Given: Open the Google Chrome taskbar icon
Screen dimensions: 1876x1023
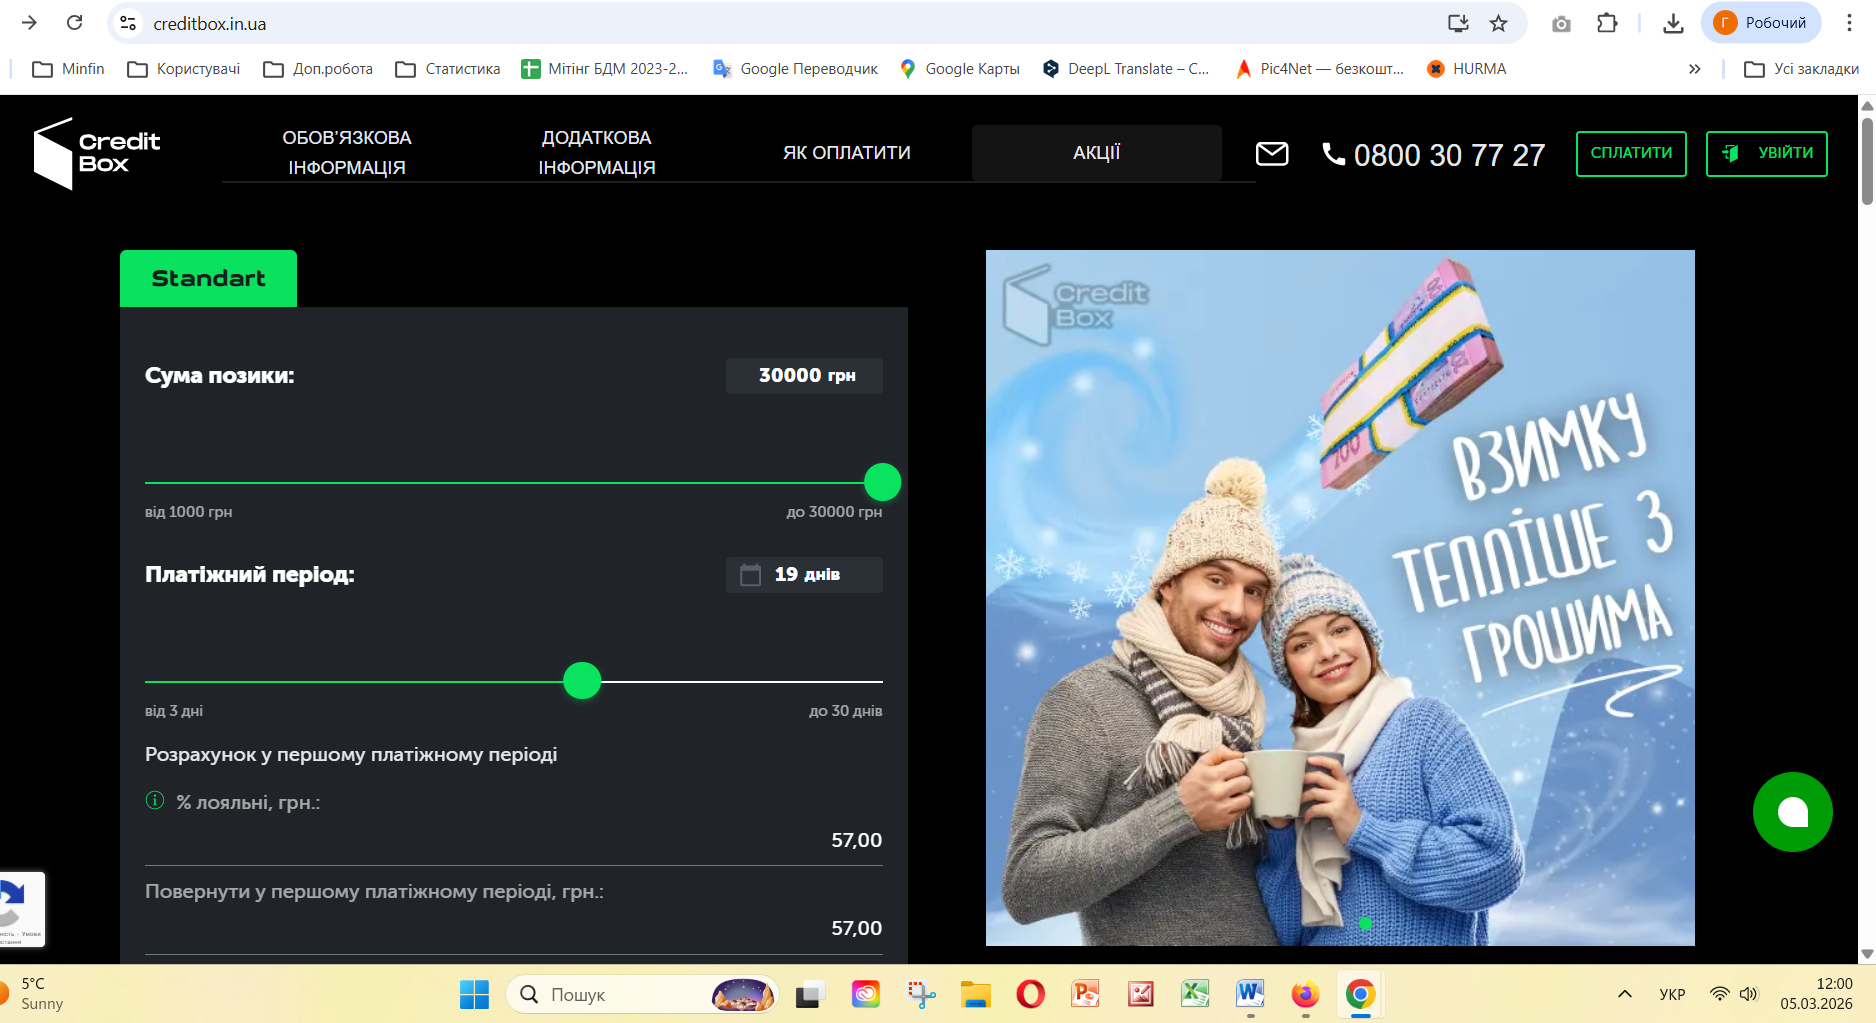Looking at the screenshot, I should [x=1360, y=994].
